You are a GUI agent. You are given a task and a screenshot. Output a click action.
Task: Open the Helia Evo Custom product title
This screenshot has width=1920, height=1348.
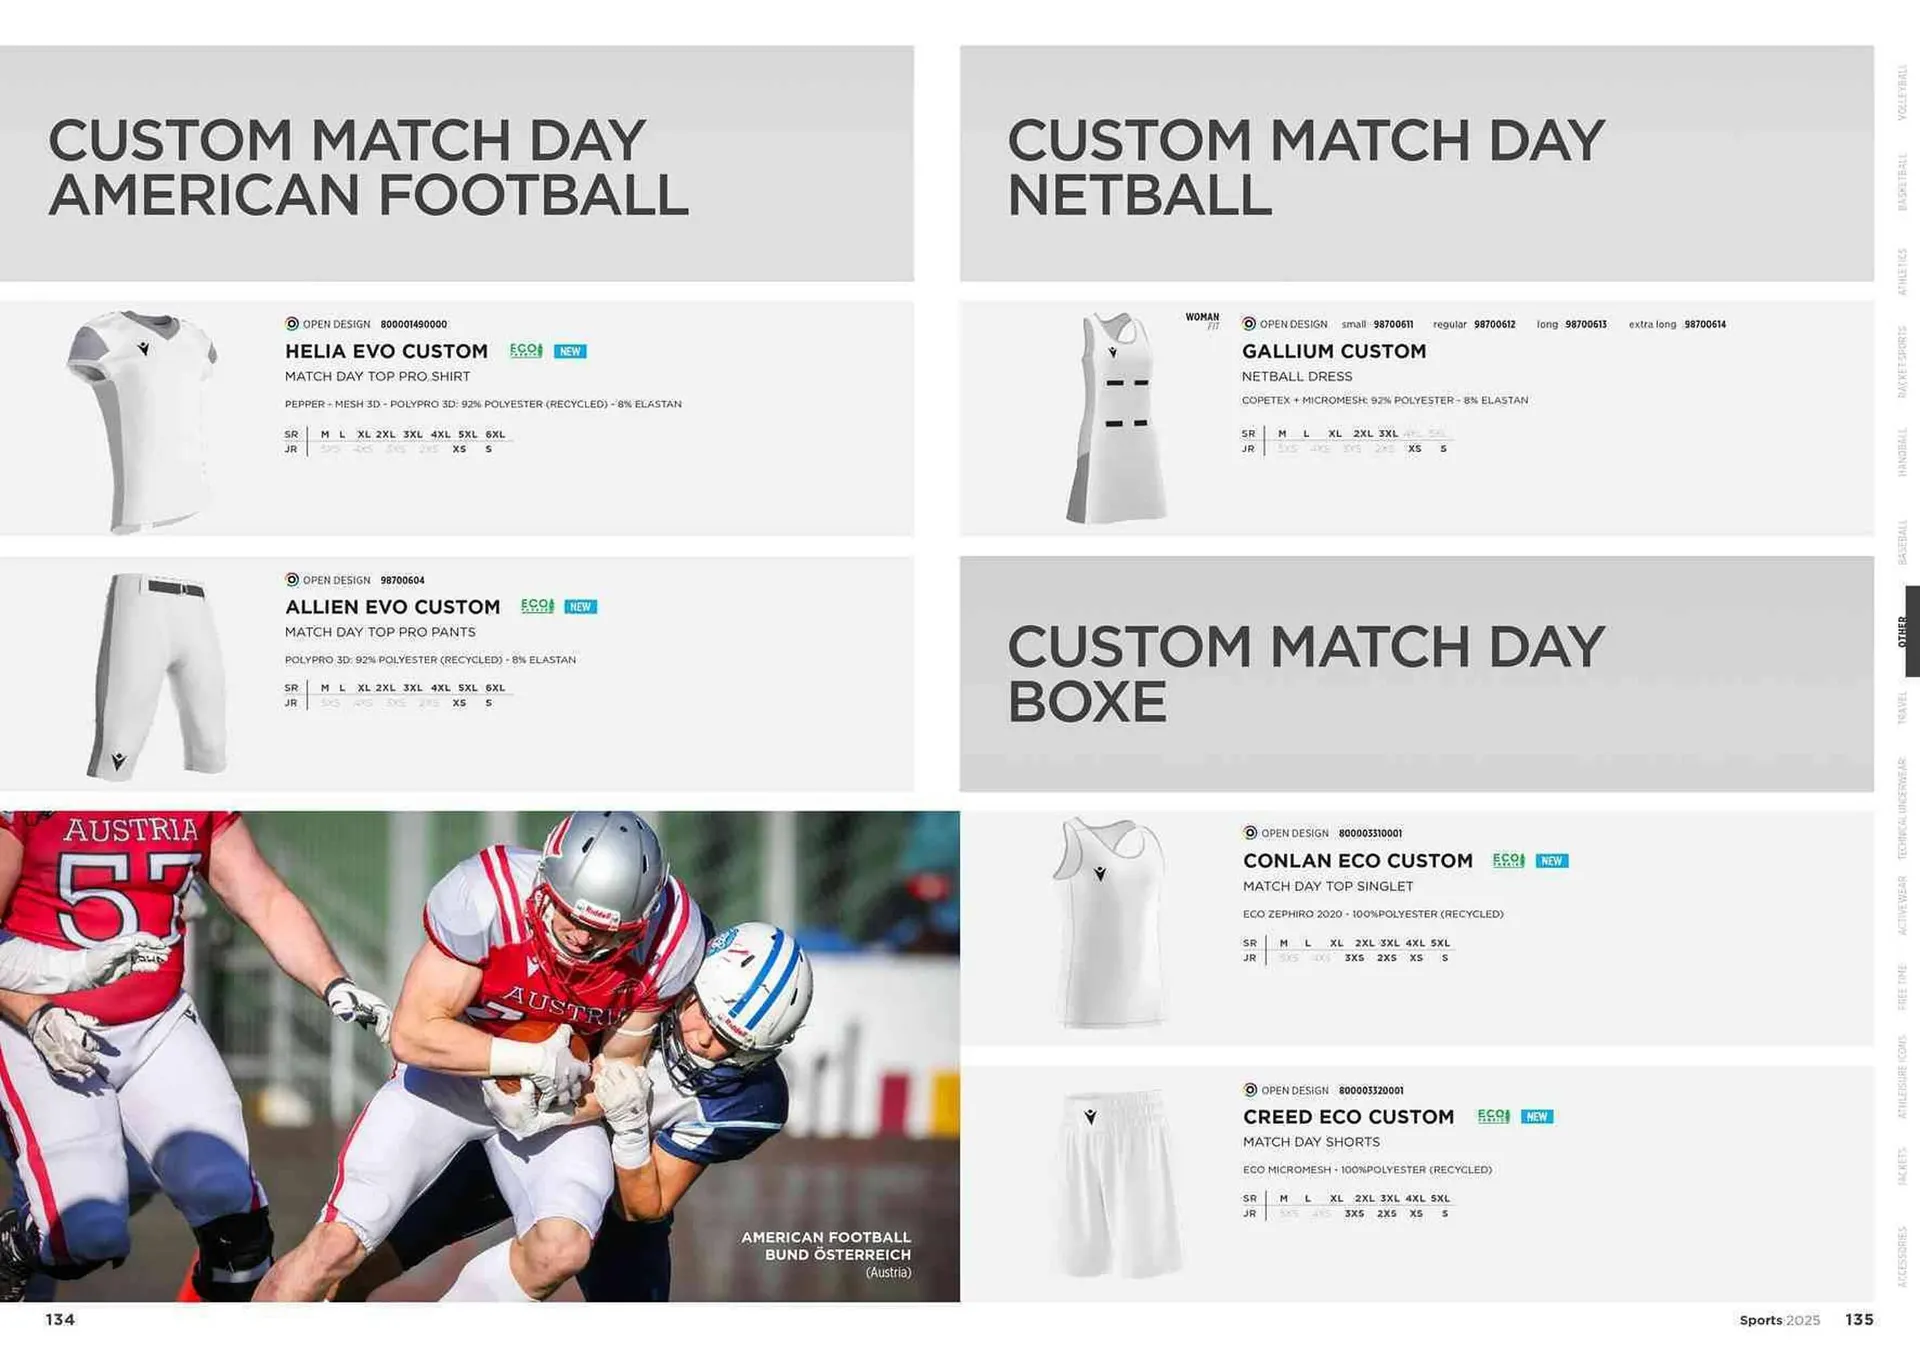[386, 352]
